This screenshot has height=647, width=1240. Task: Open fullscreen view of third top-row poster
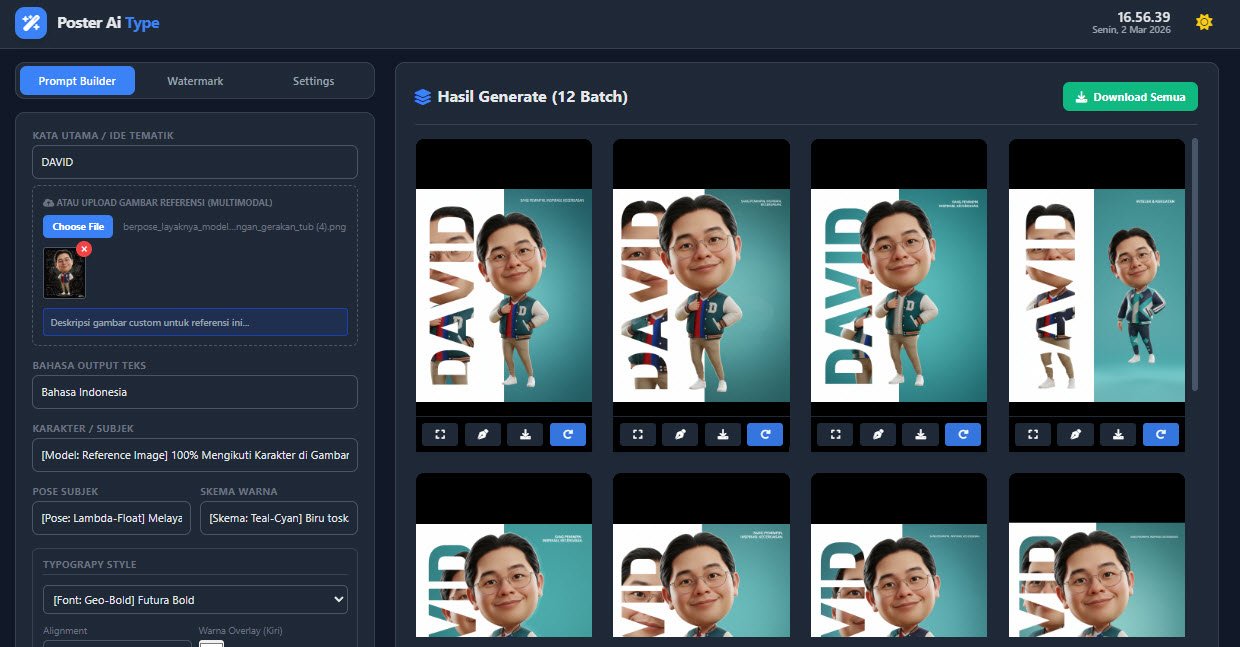(x=835, y=434)
